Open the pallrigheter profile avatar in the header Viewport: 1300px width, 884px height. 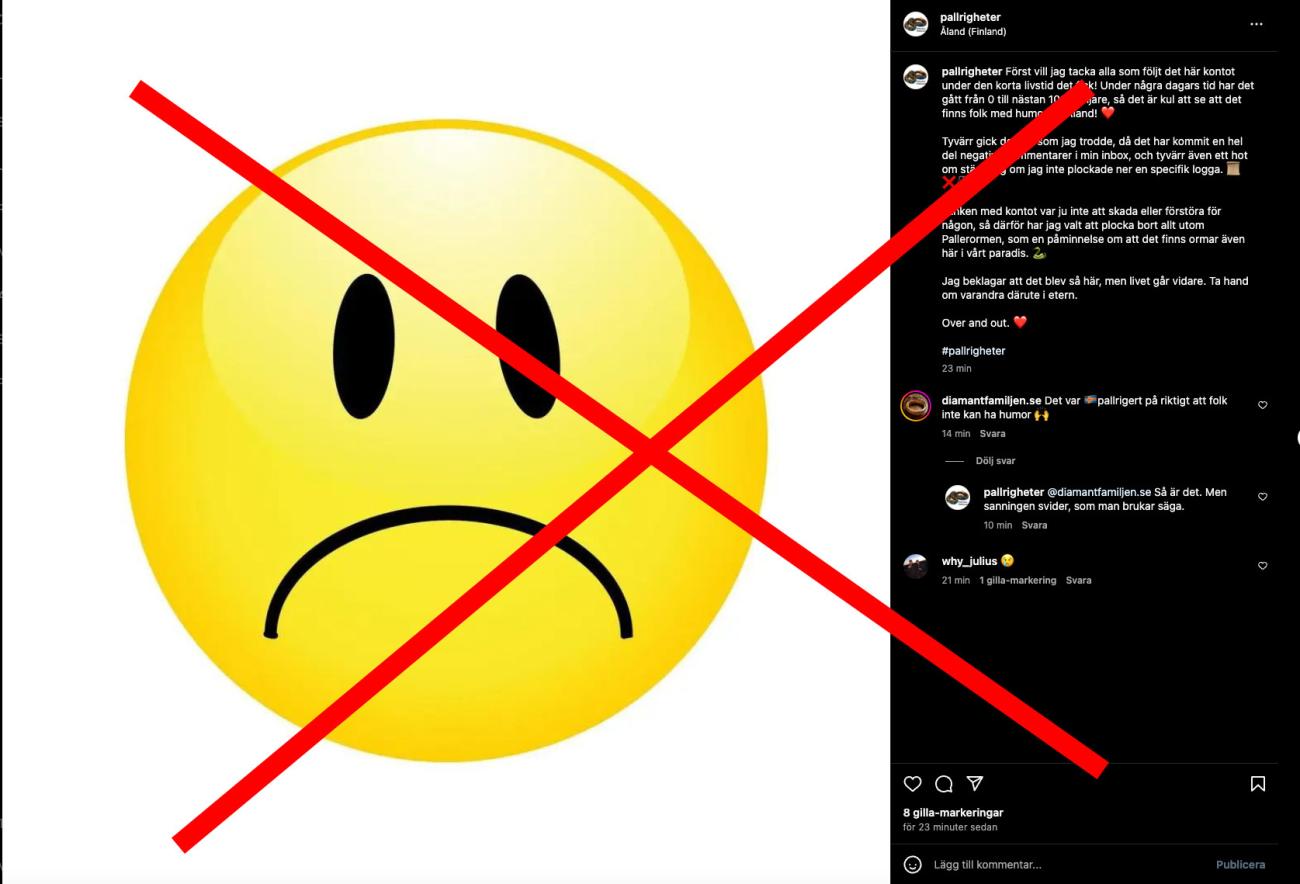(x=915, y=24)
